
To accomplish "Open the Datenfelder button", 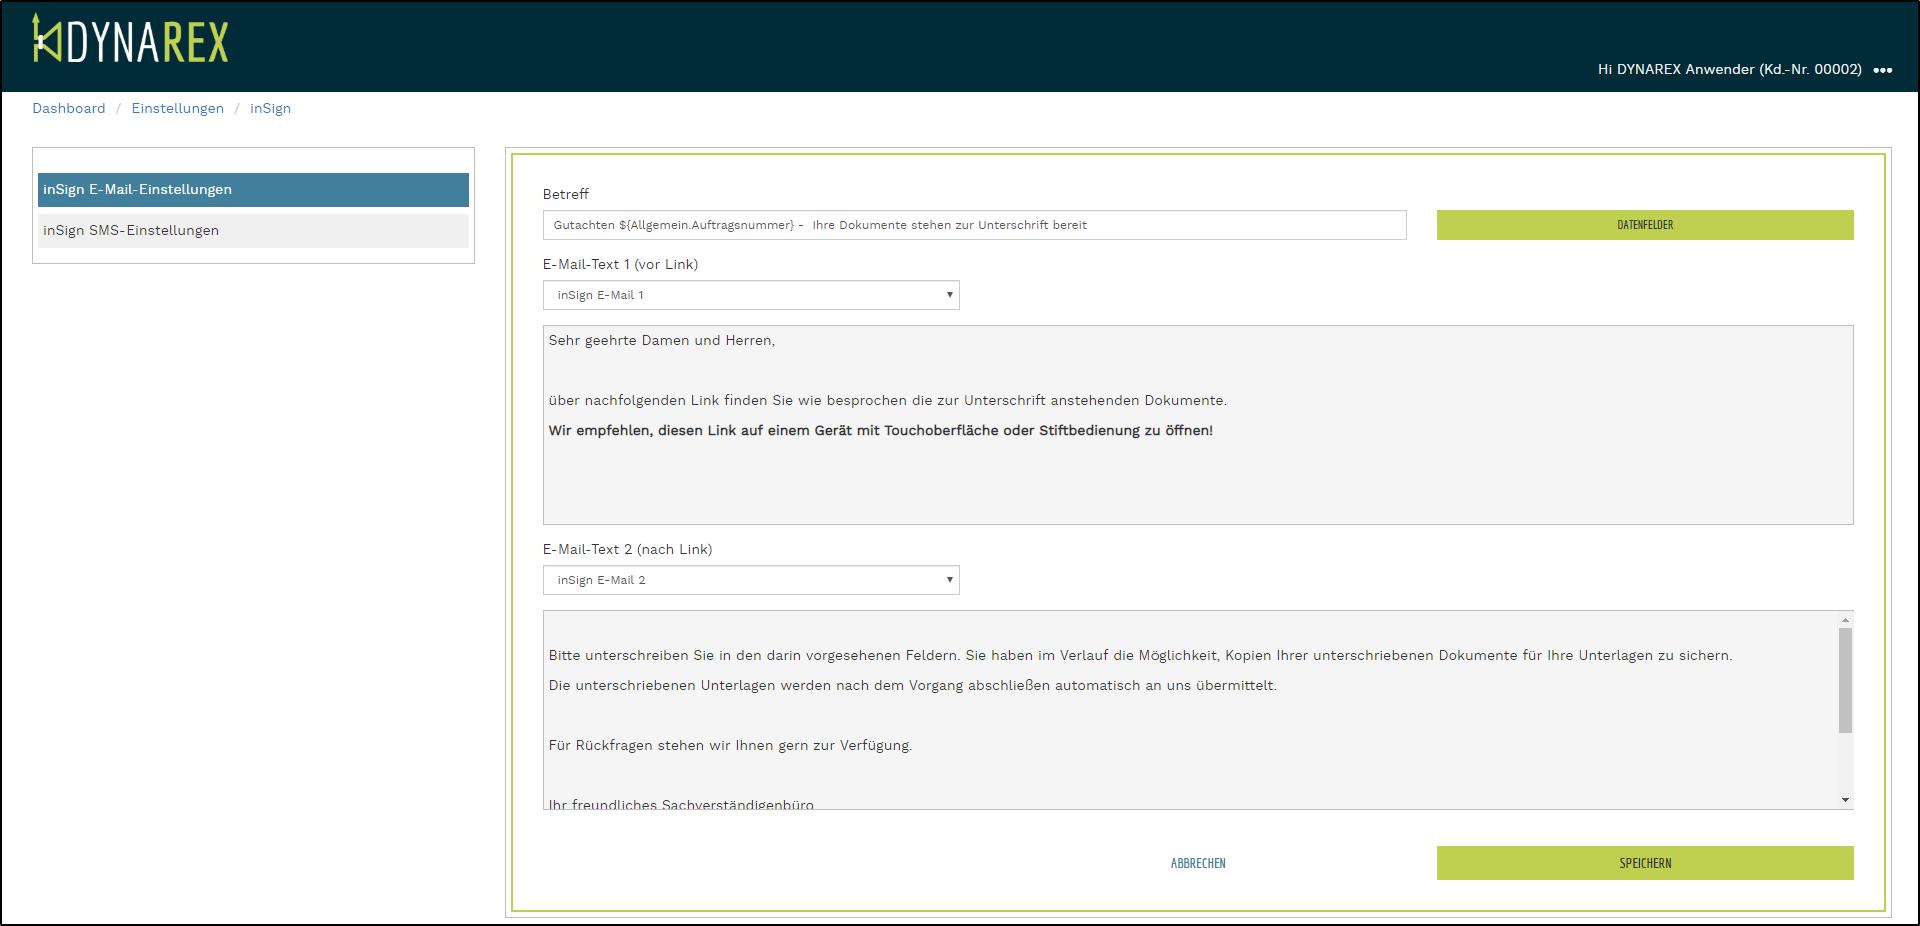I will point(1644,225).
